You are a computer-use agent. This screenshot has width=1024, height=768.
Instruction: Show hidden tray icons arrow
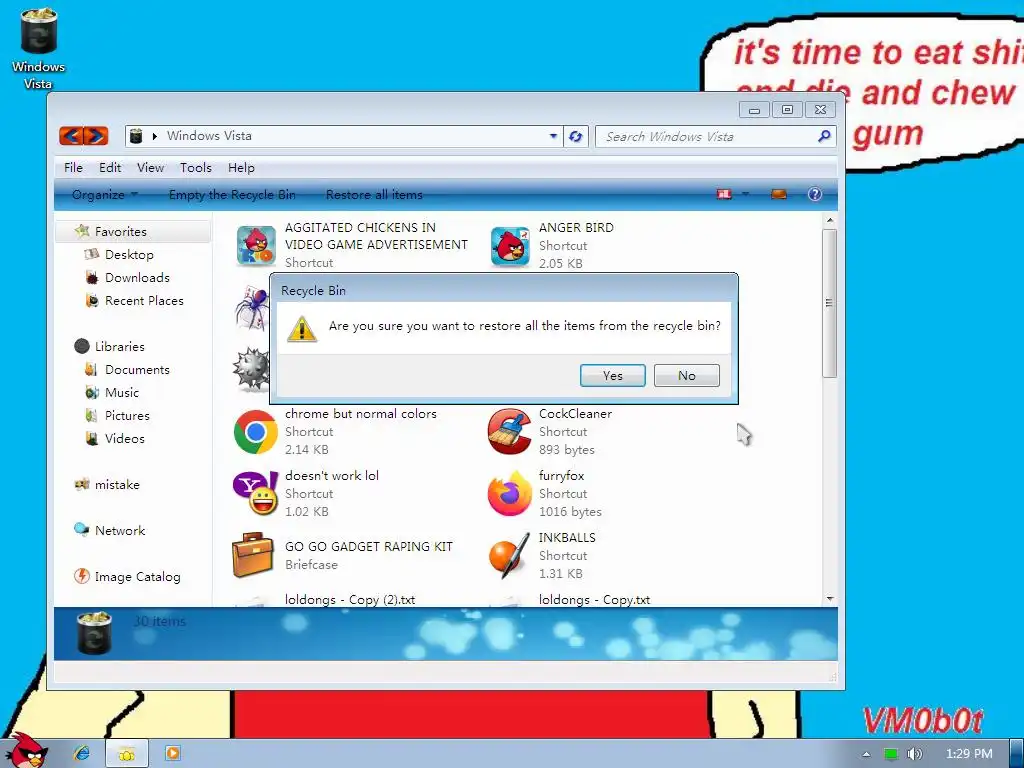(866, 754)
